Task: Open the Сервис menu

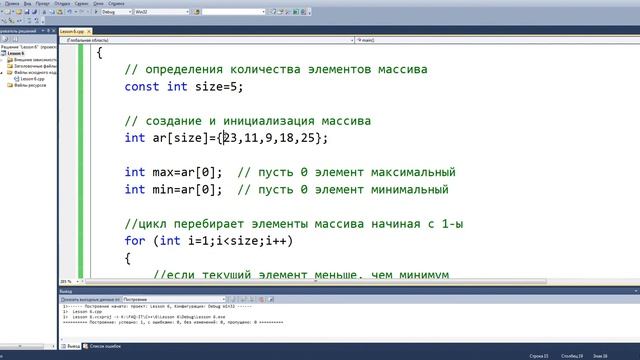Action: click(x=81, y=4)
